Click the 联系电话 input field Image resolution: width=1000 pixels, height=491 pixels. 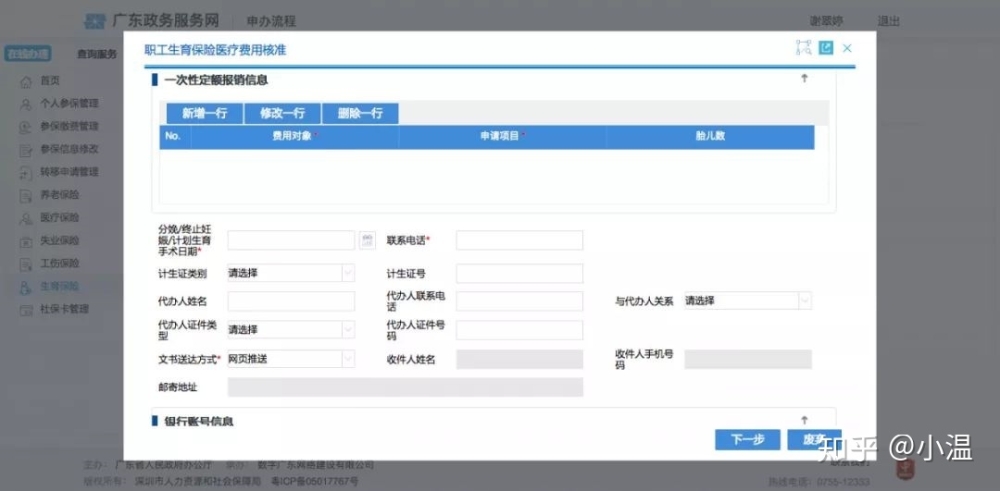519,240
